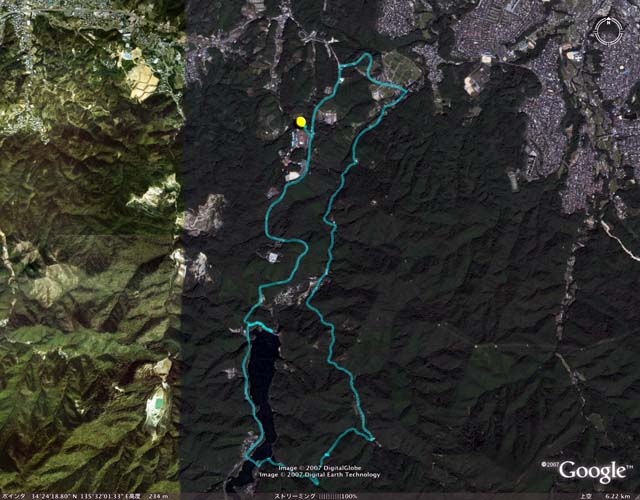The image size is (640, 500).
Task: Click the cyan track's southernmost tip
Action: point(316,483)
